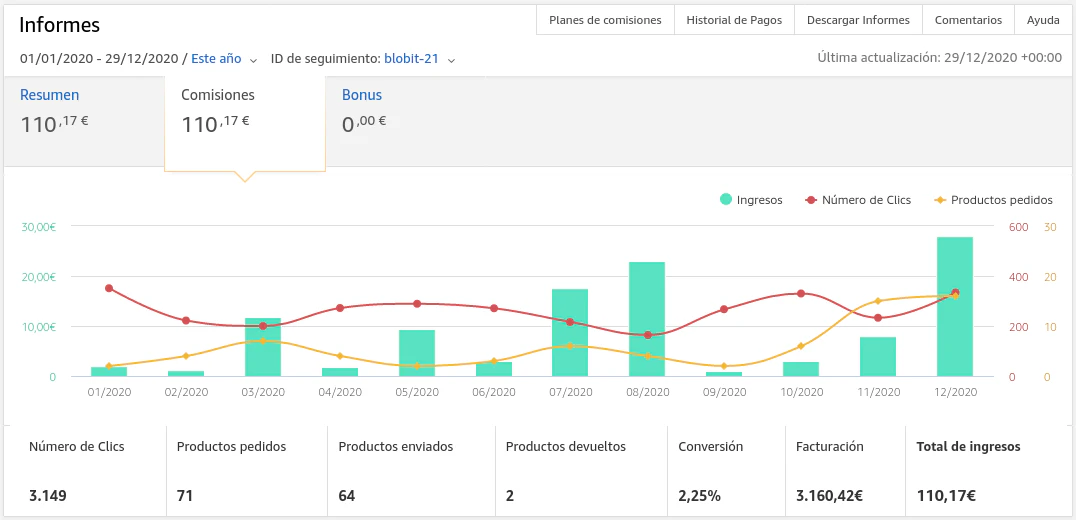
Task: Open the Ayuda page
Action: tap(1043, 20)
